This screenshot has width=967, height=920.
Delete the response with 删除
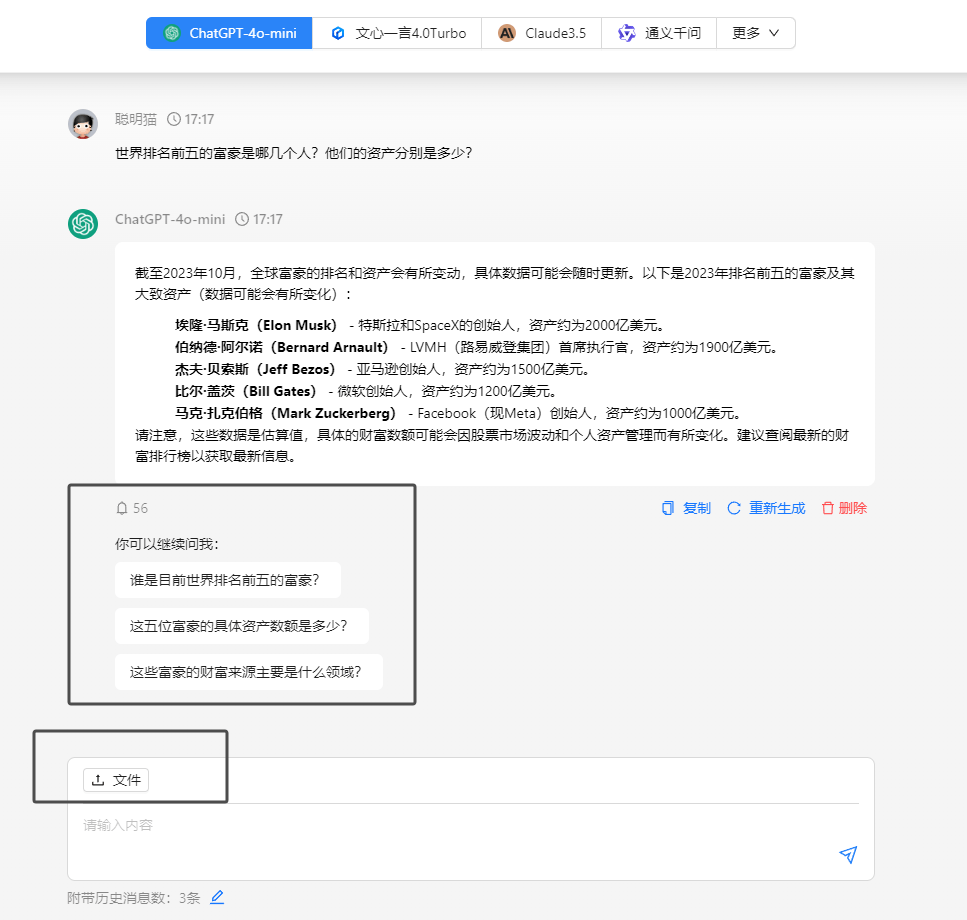844,508
